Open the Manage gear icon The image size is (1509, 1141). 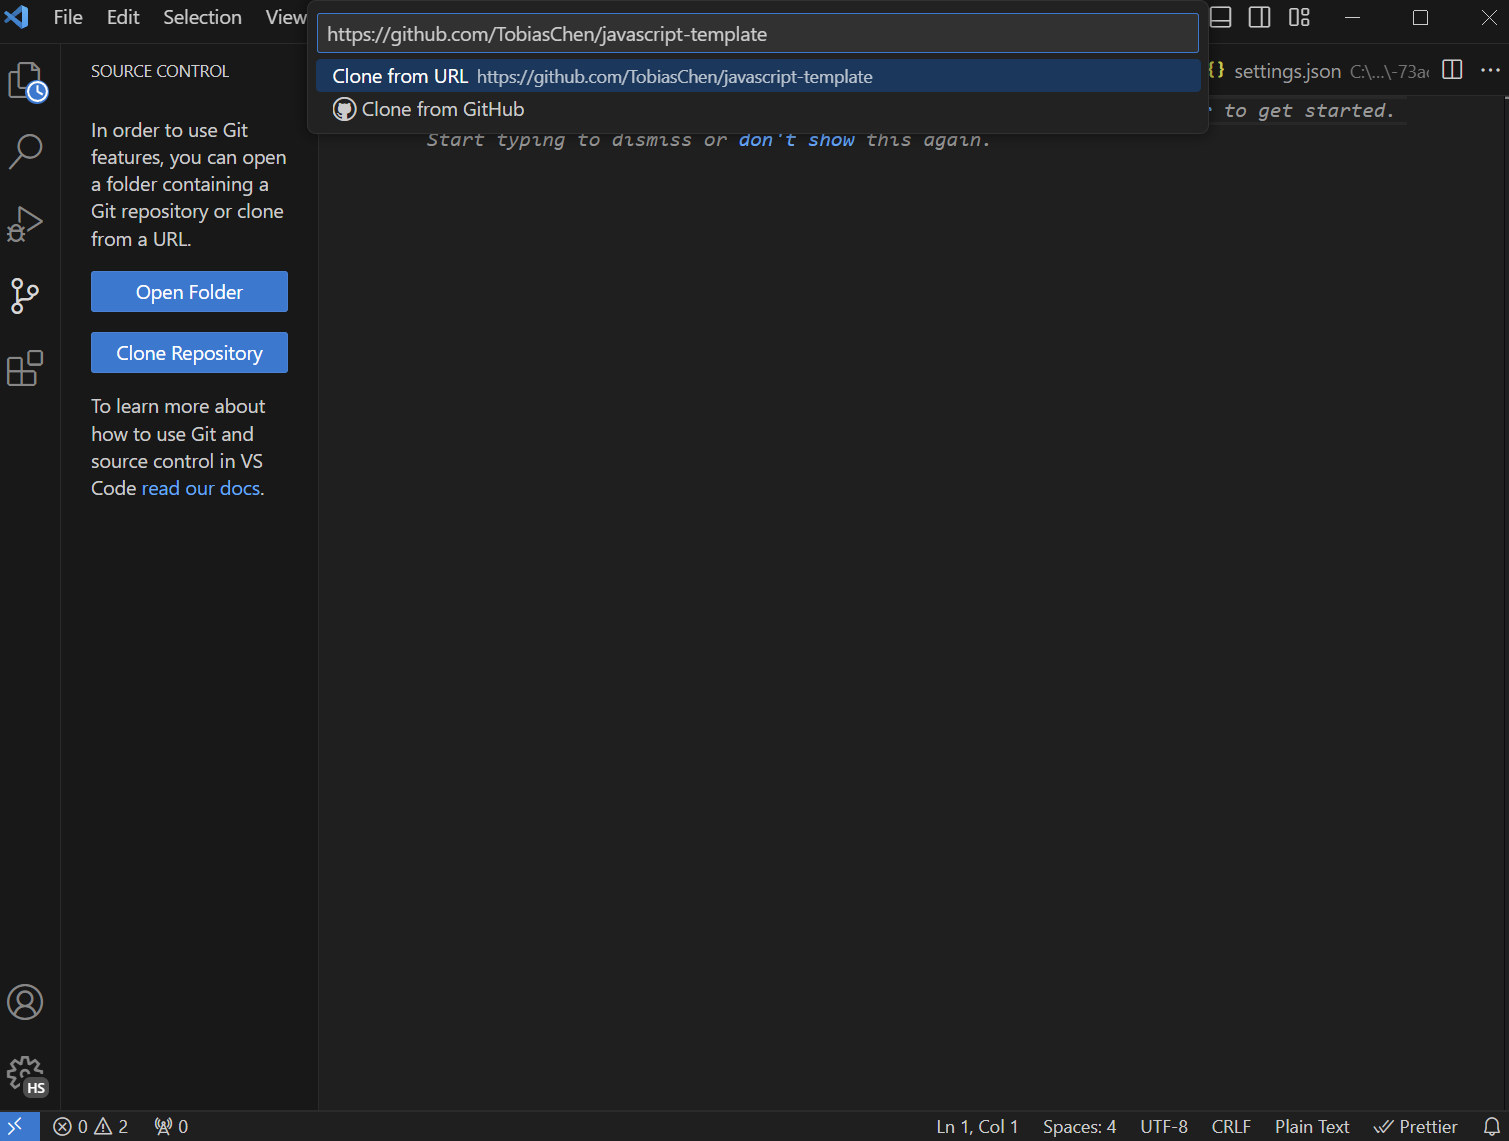click(x=26, y=1075)
